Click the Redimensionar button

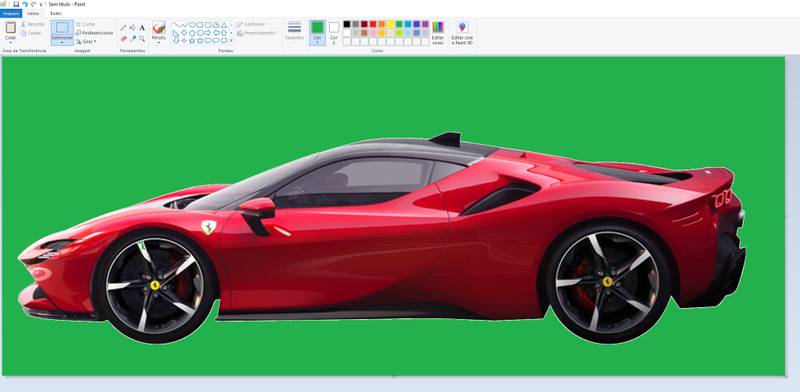point(94,33)
